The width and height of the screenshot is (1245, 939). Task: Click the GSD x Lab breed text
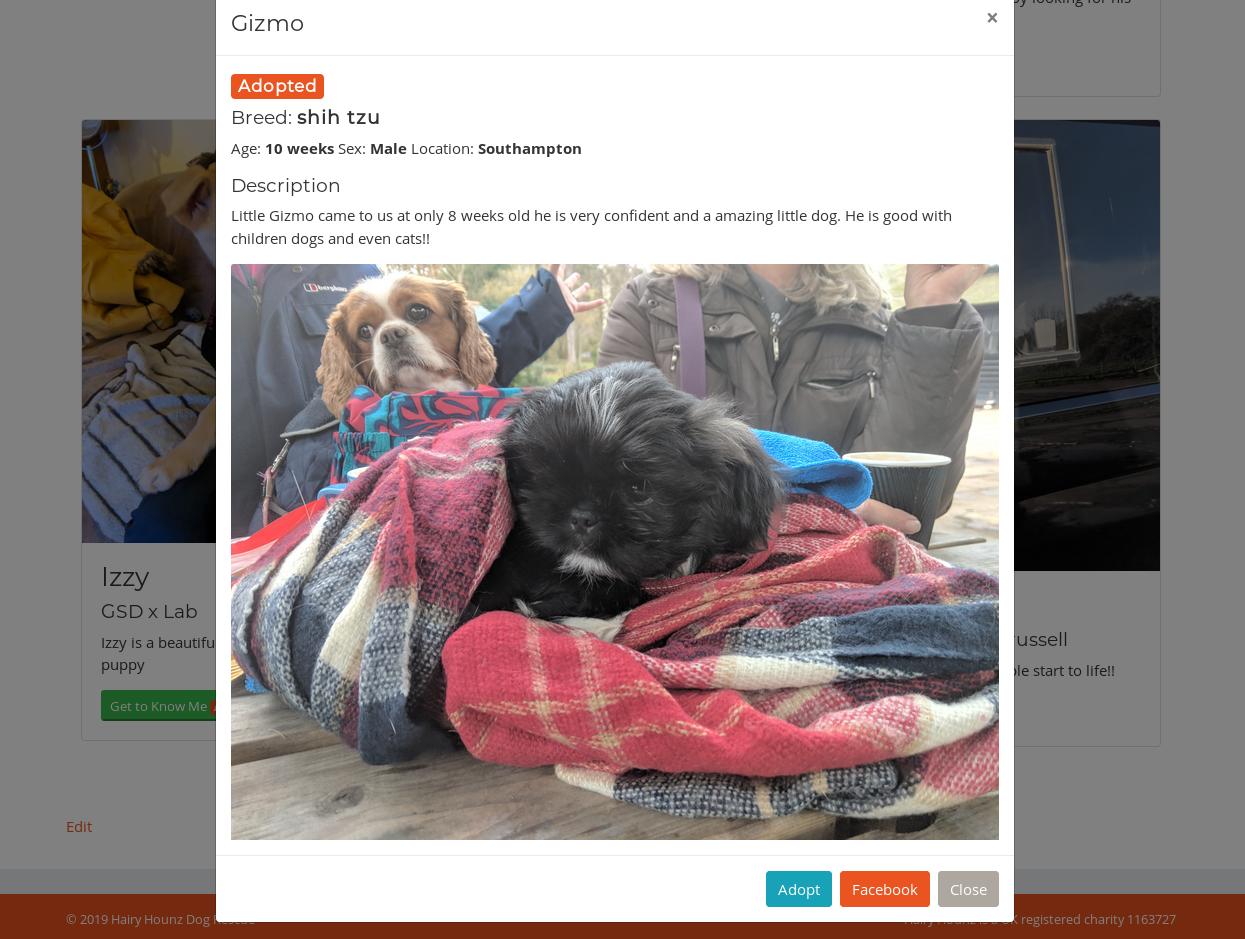pyautogui.click(x=149, y=611)
